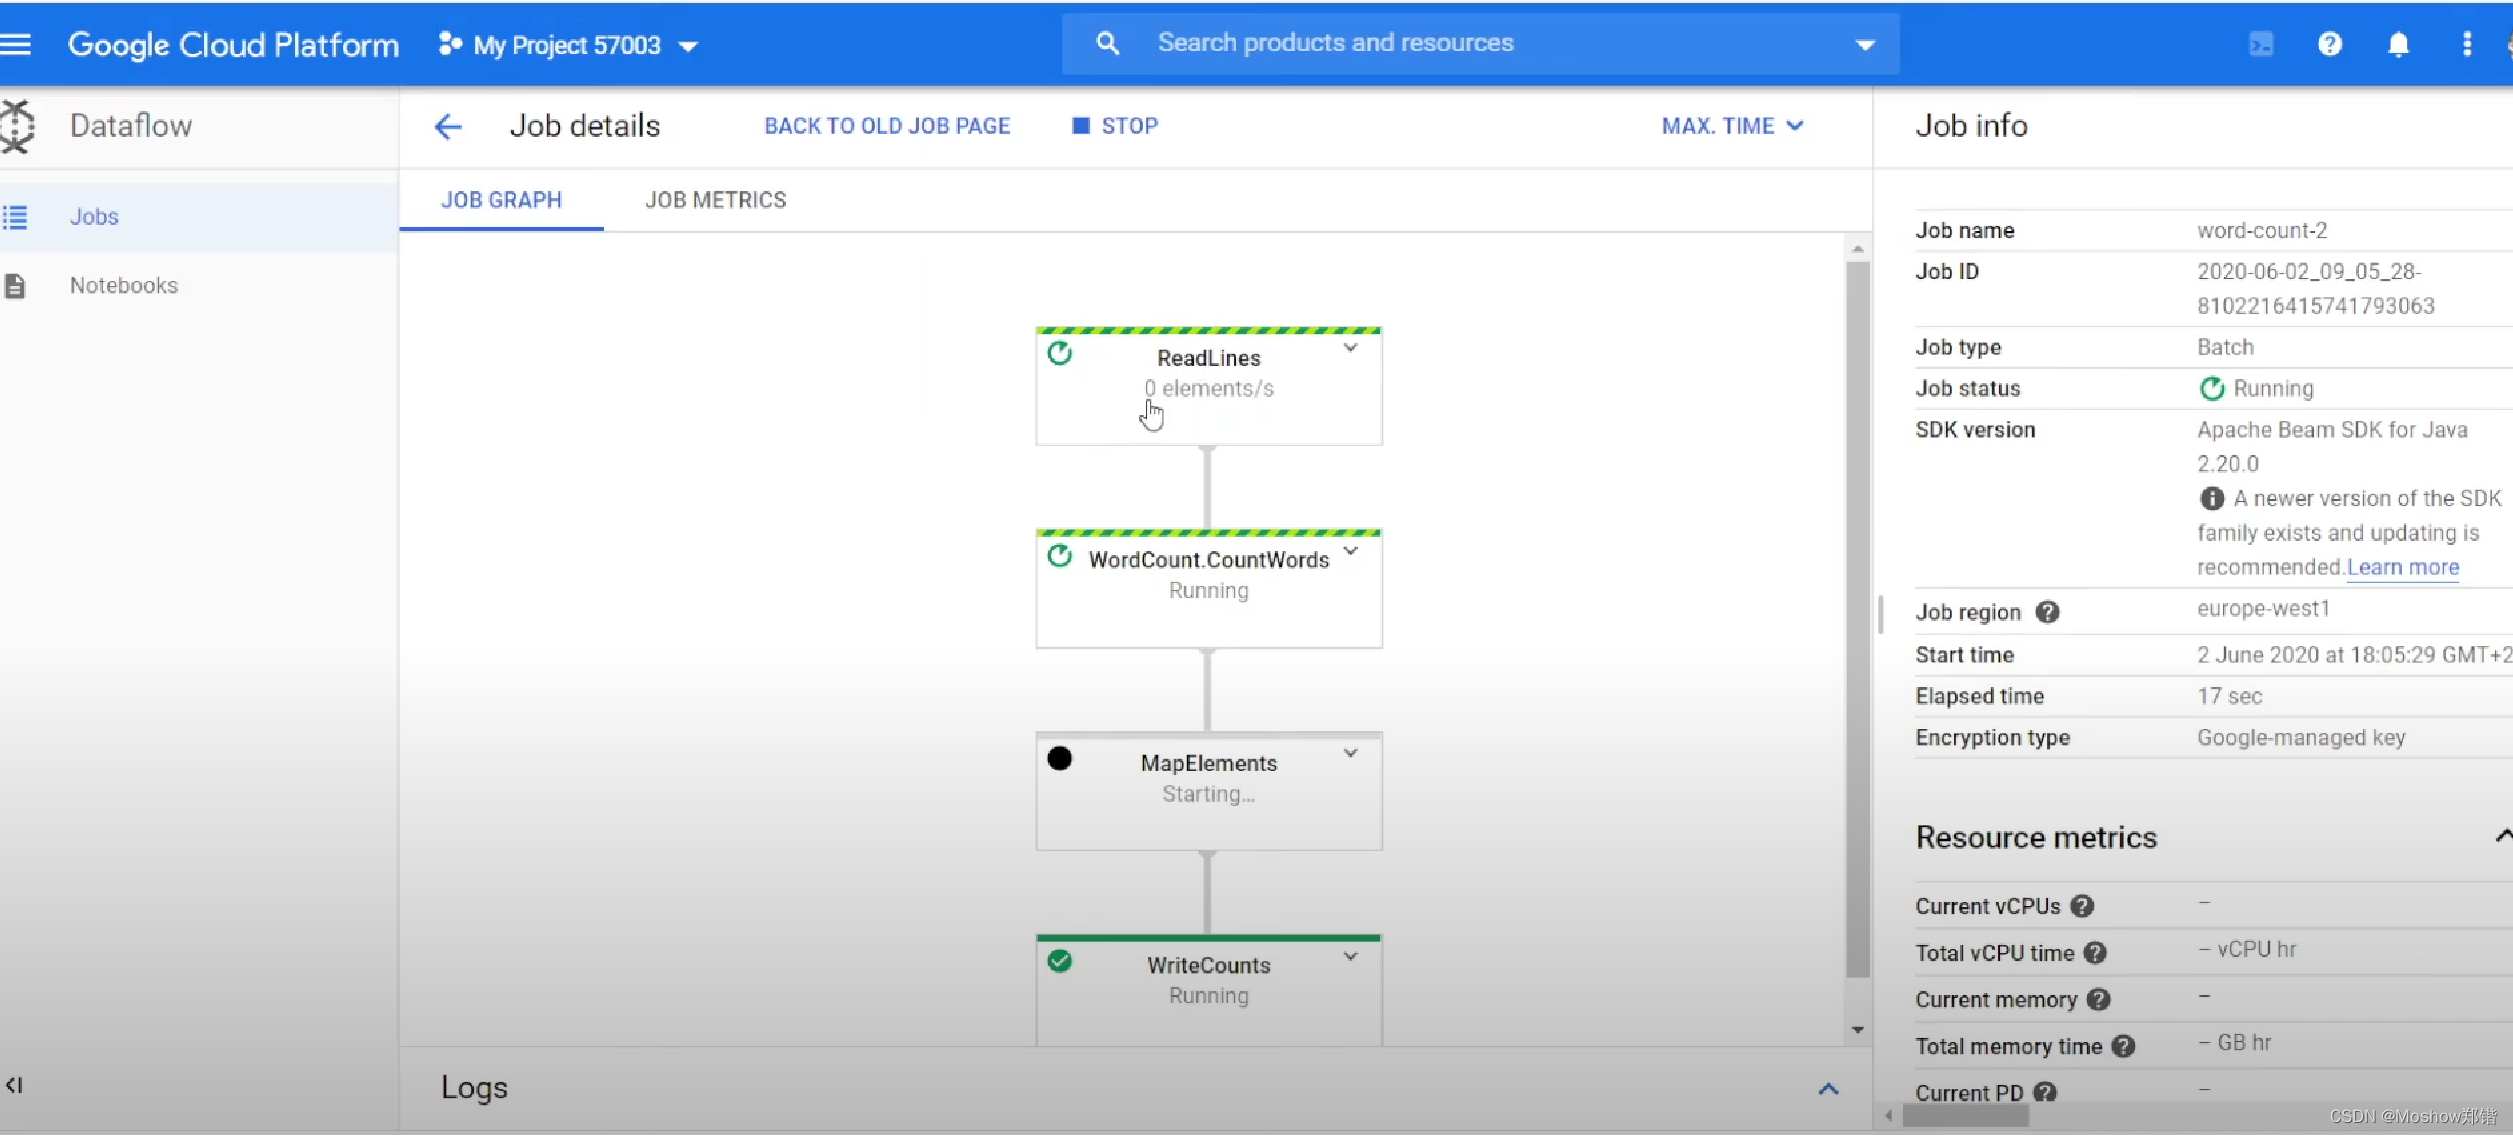This screenshot has height=1135, width=2513.
Task: Click the Learn more SDK link
Action: click(x=2402, y=567)
